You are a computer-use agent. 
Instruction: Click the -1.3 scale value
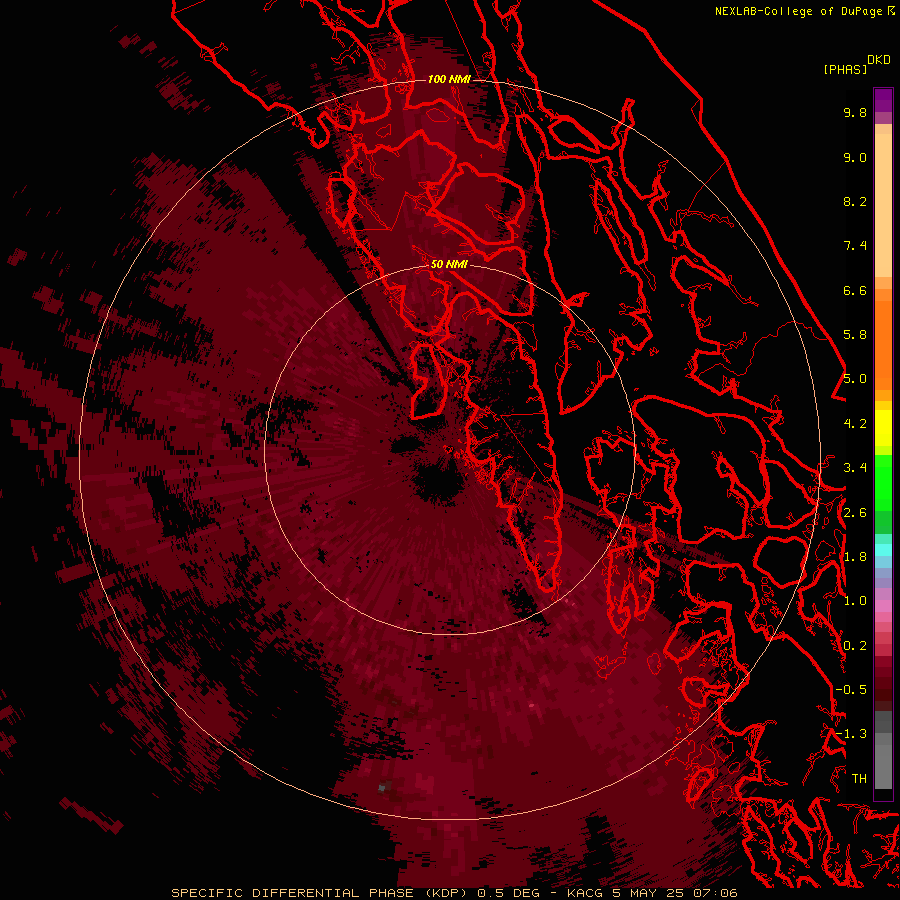click(851, 734)
